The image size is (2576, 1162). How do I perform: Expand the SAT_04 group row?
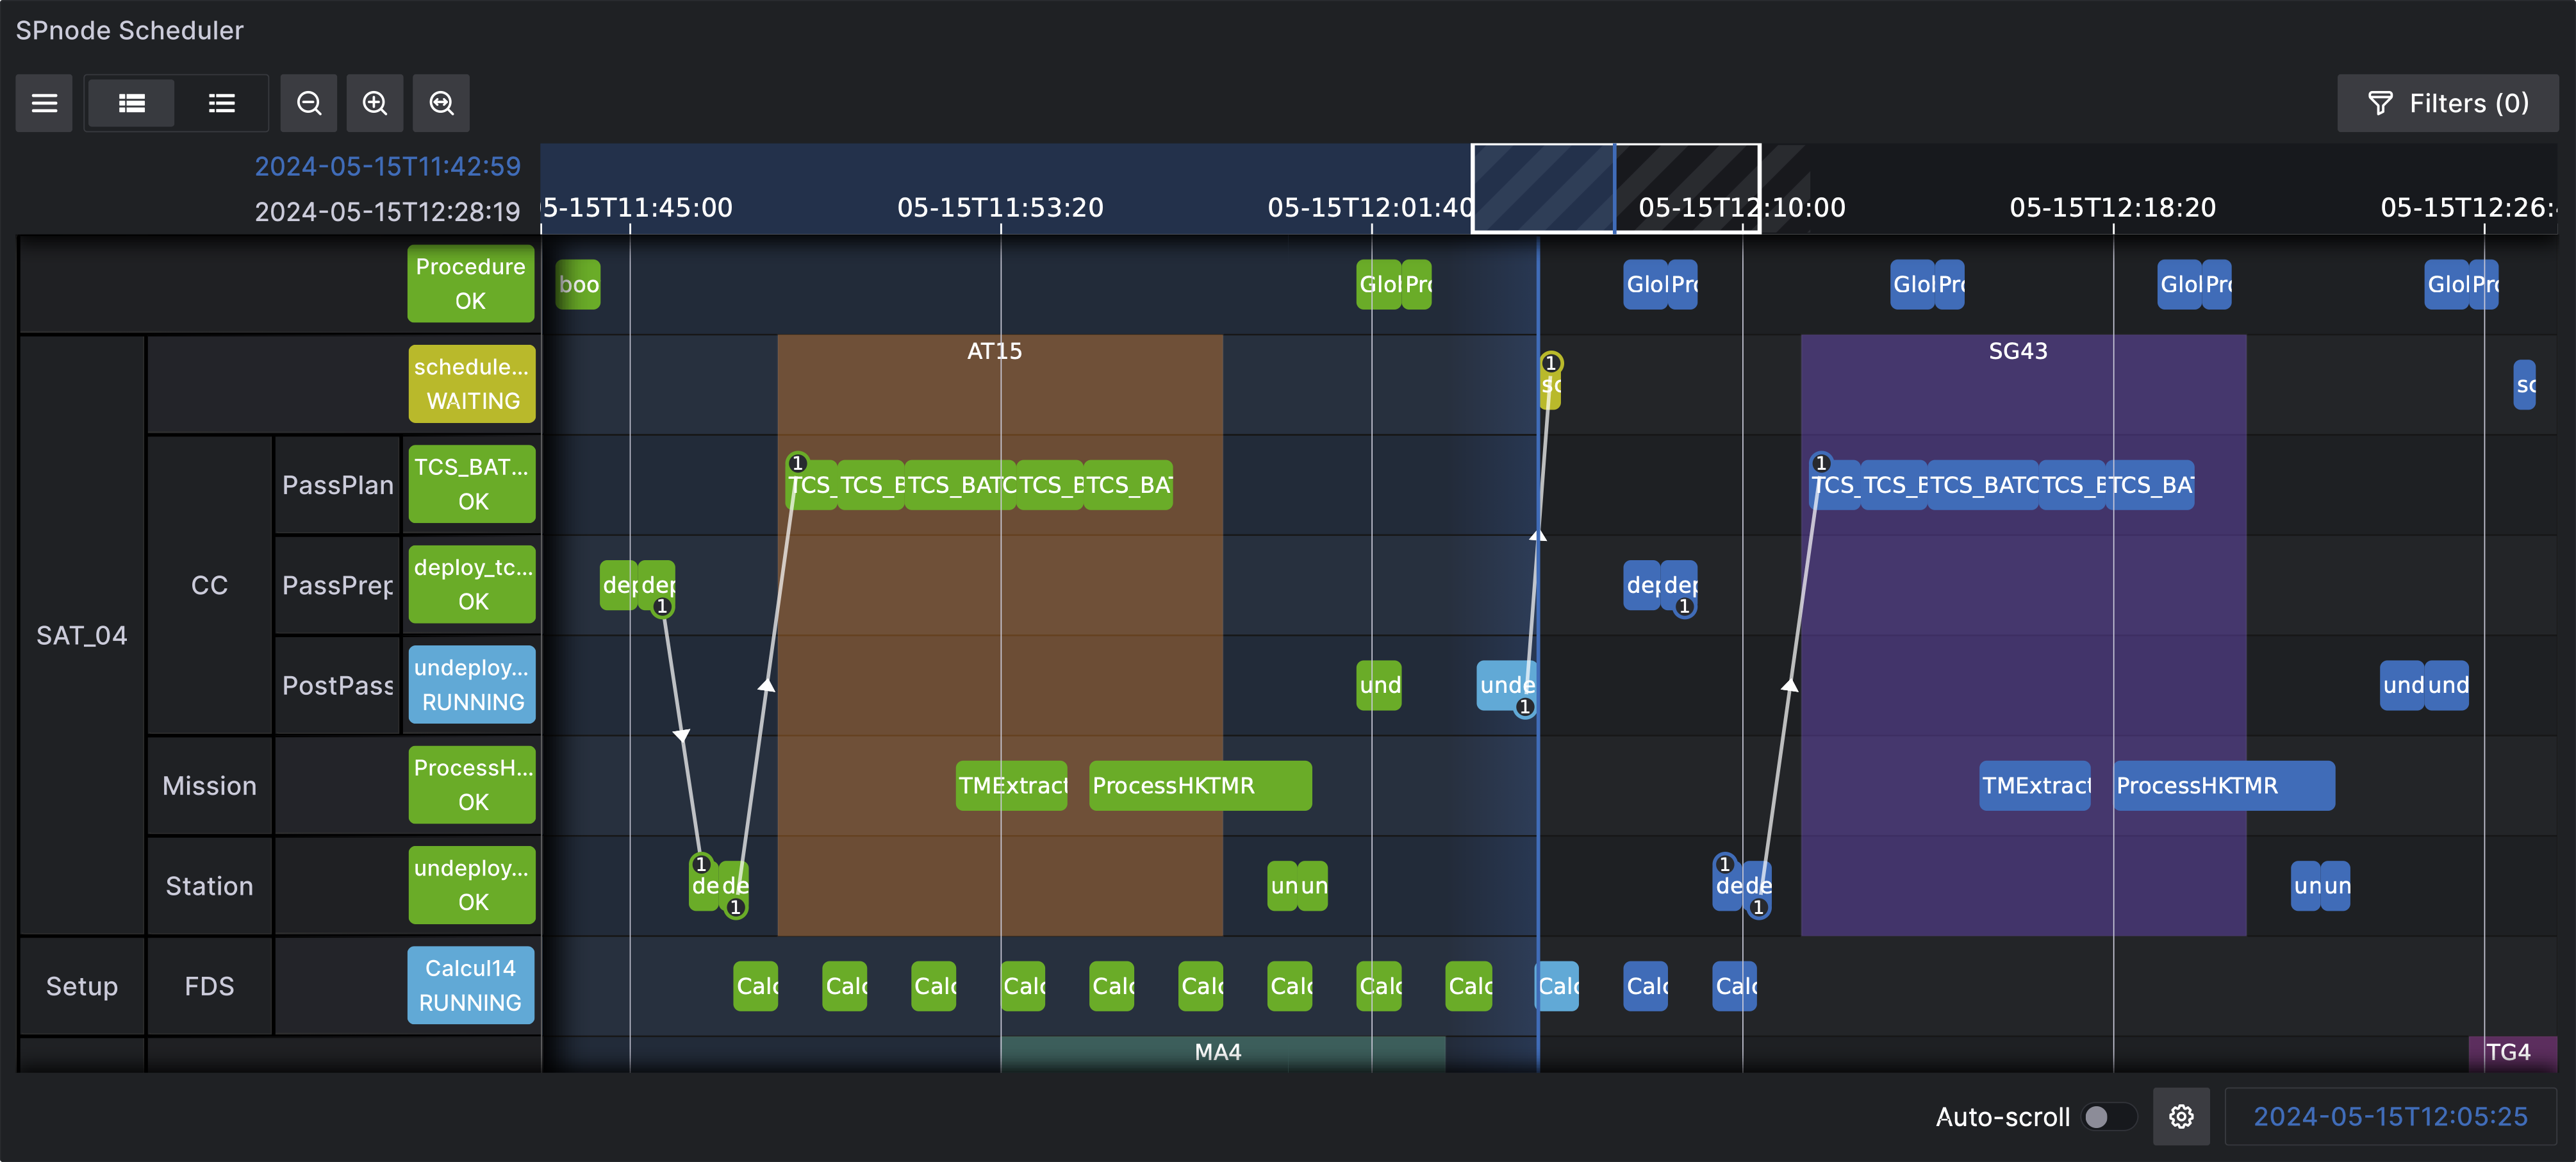(82, 635)
